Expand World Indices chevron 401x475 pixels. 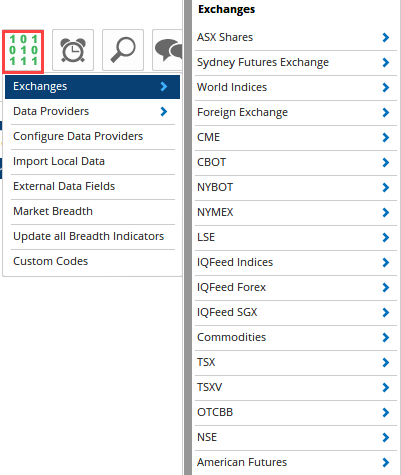coord(386,87)
